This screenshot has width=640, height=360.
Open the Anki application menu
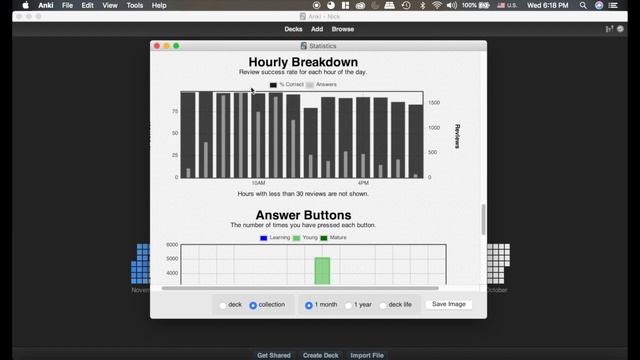(46, 5)
